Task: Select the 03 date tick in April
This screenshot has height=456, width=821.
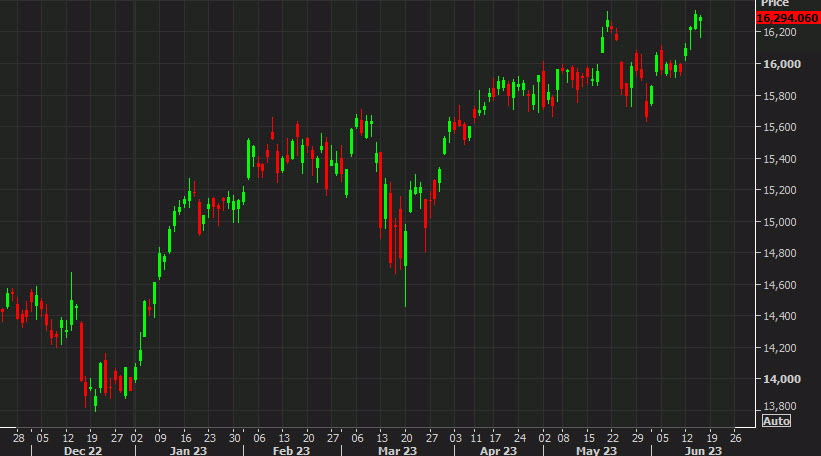Action: [456, 438]
